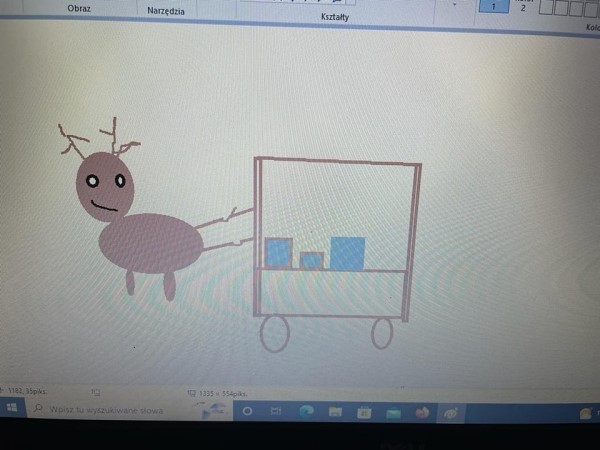600x450 pixels.
Task: Open the Windows Start menu
Action: coord(12,408)
